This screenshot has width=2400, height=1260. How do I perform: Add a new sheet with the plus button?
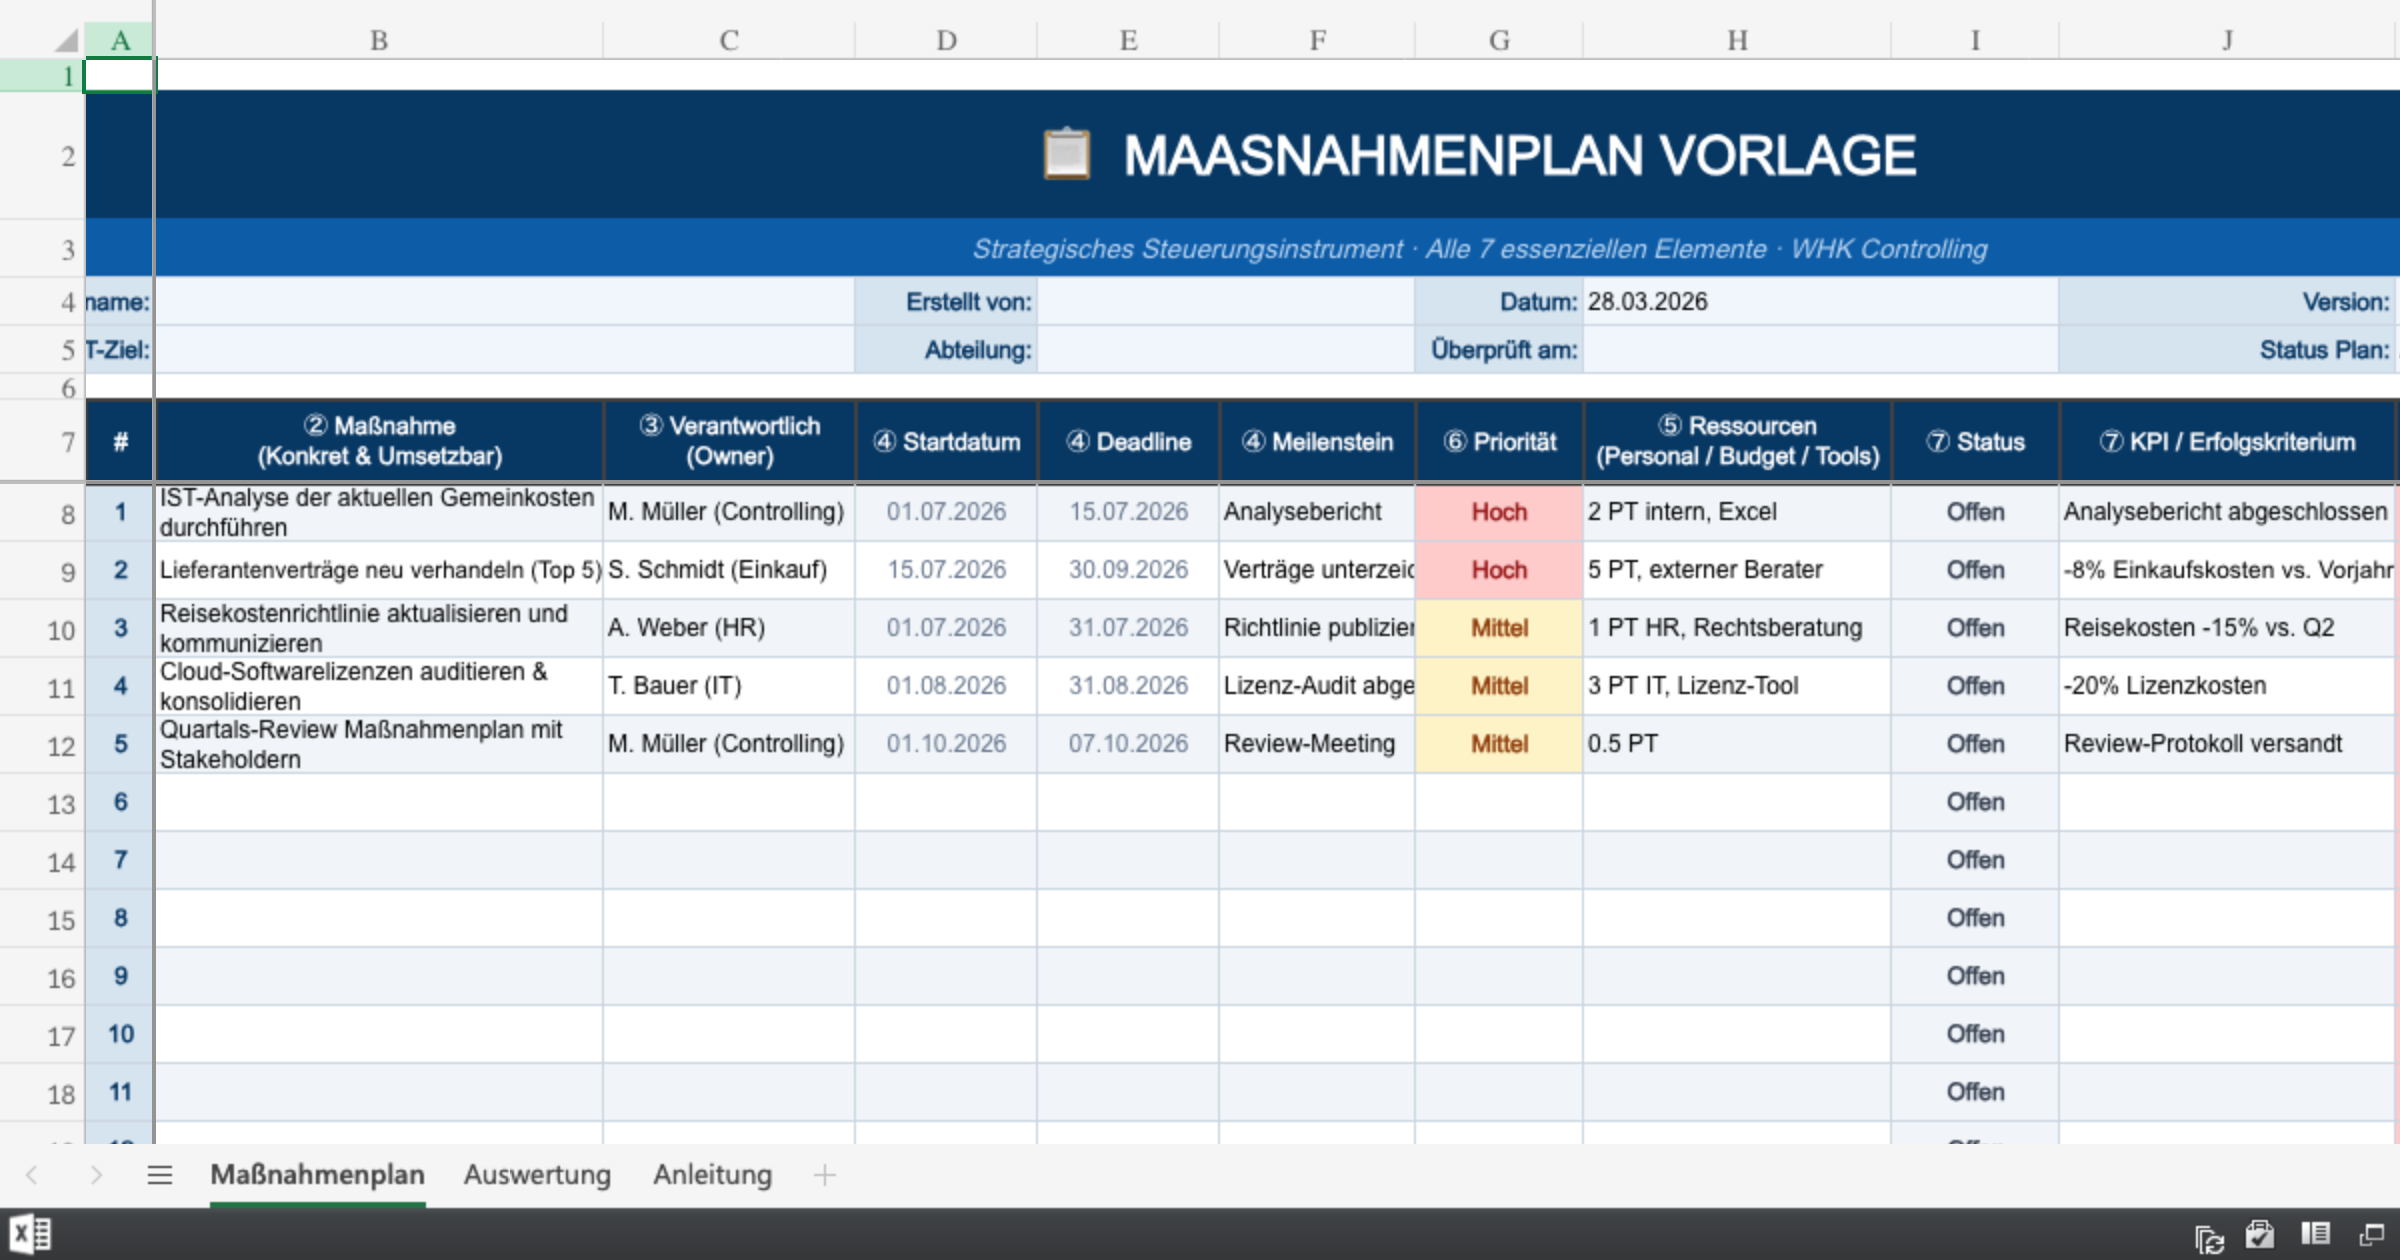(x=824, y=1175)
